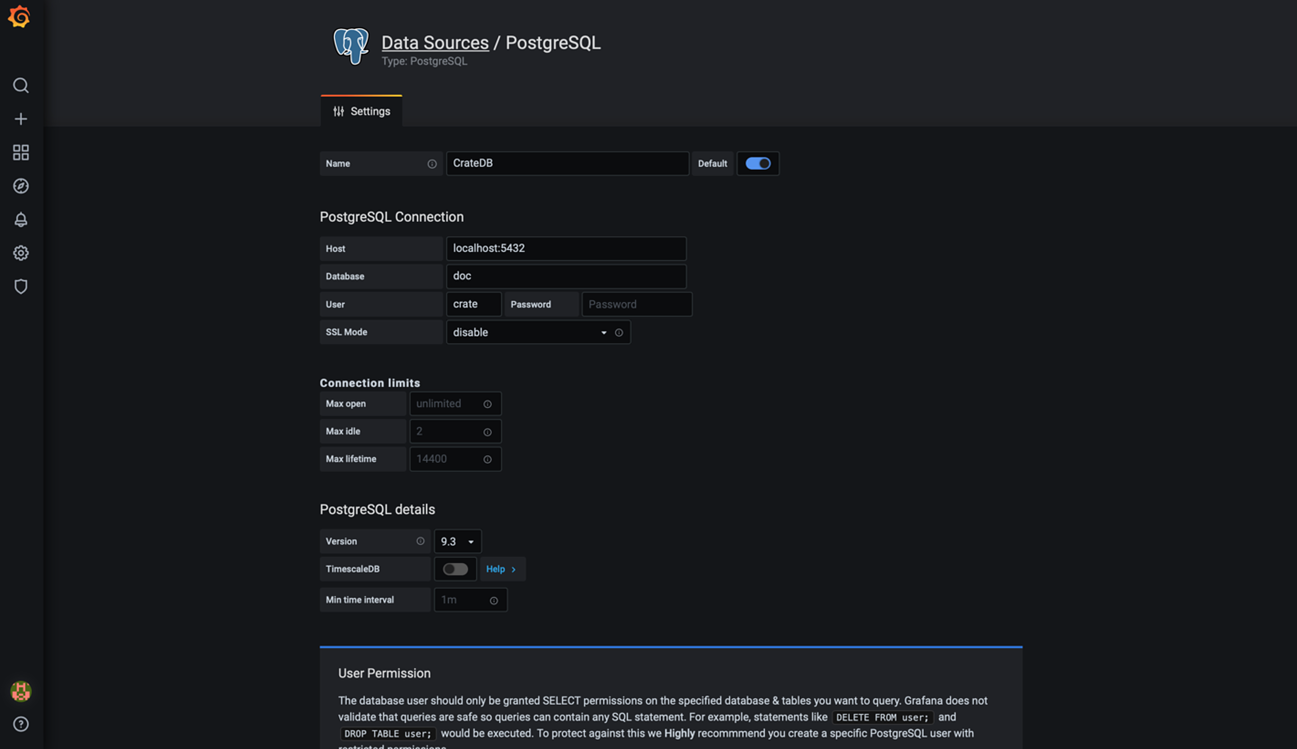Toggle the Default data source switch
Viewport: 1297px width, 749px height.
758,163
